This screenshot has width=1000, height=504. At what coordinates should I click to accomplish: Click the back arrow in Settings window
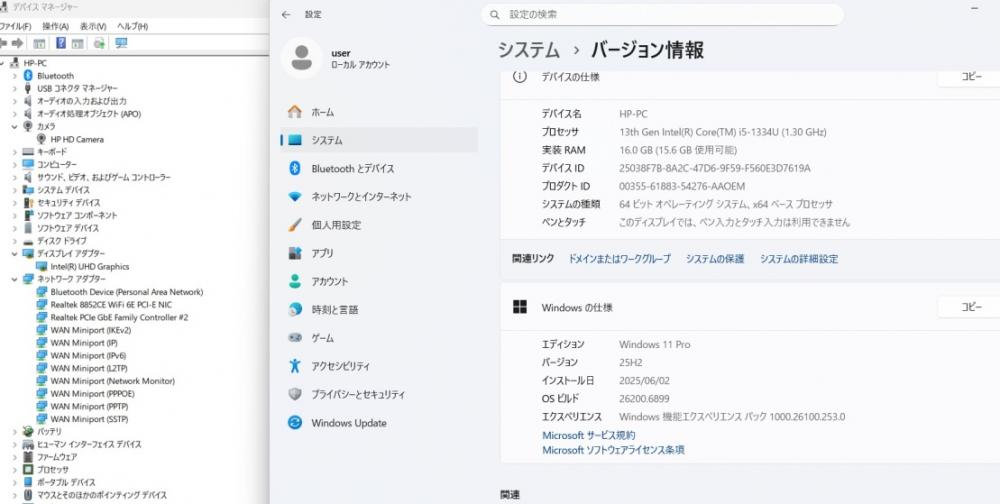click(x=286, y=14)
